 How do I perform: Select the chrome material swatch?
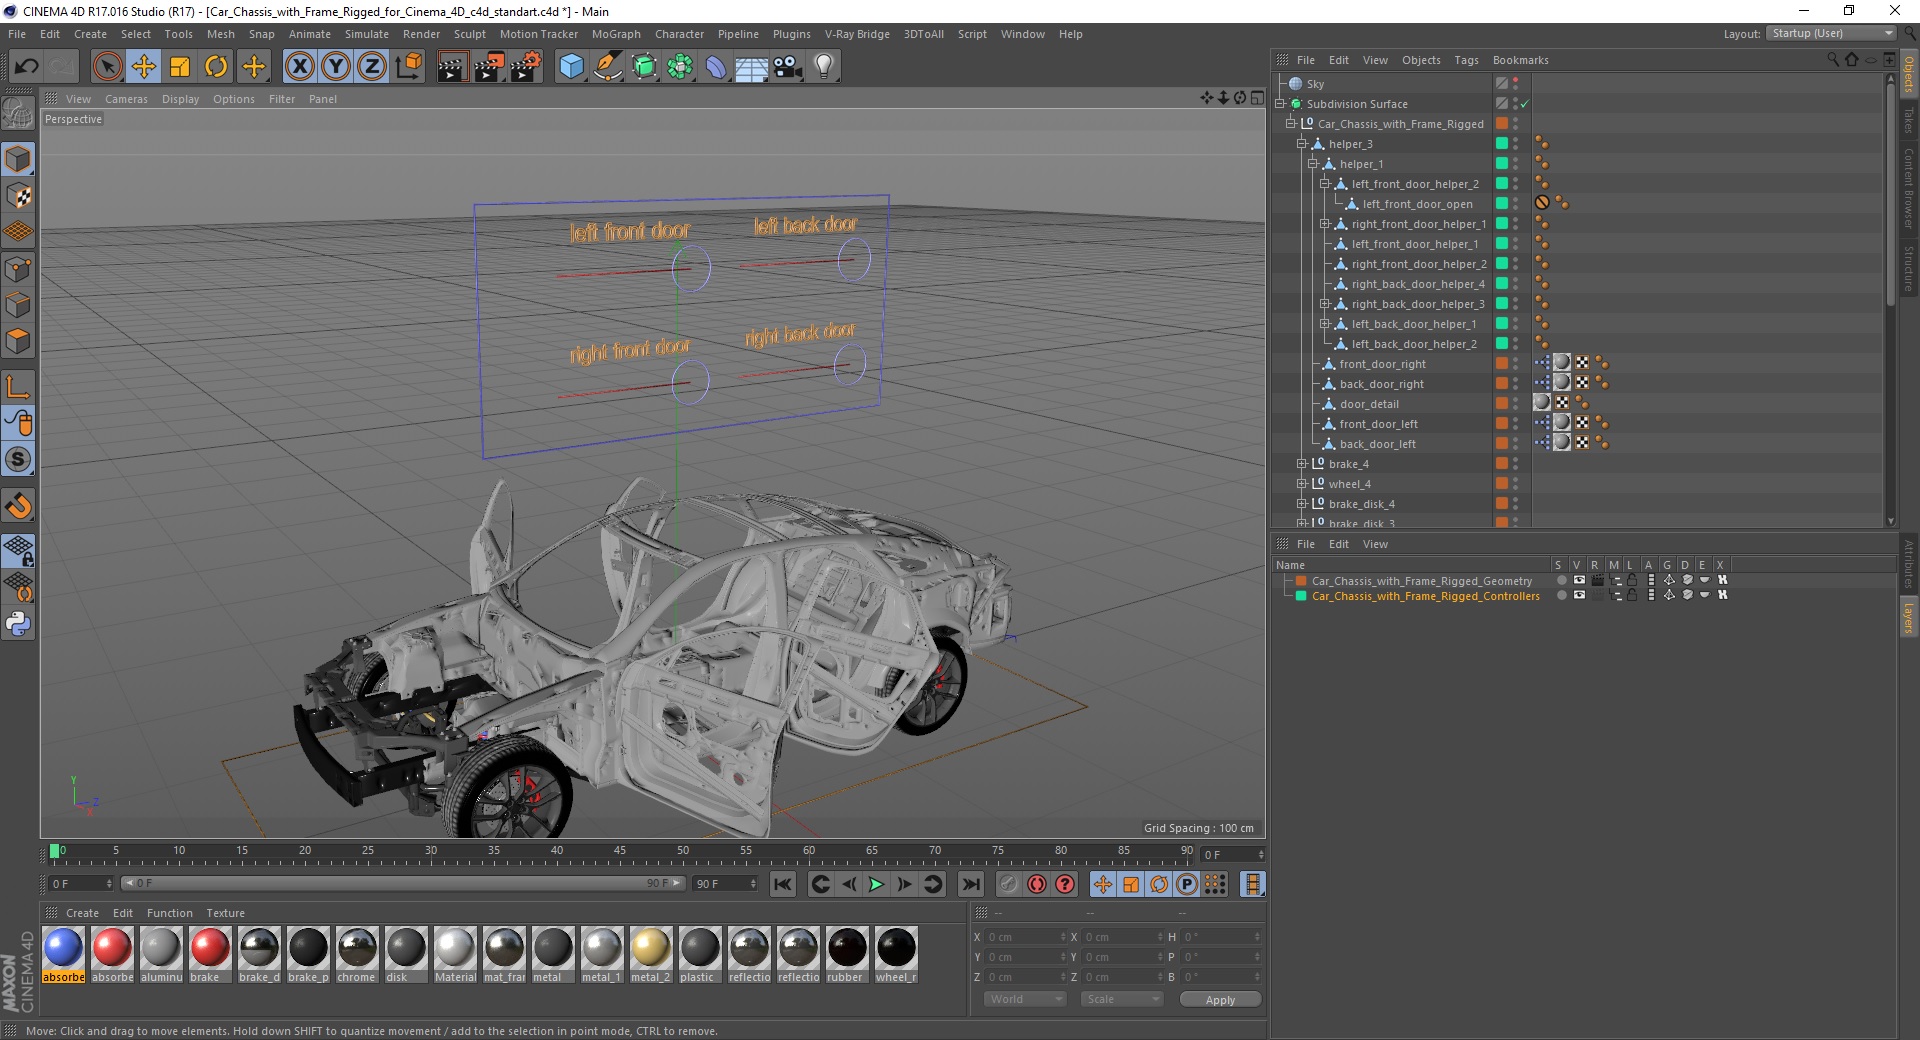(x=357, y=955)
